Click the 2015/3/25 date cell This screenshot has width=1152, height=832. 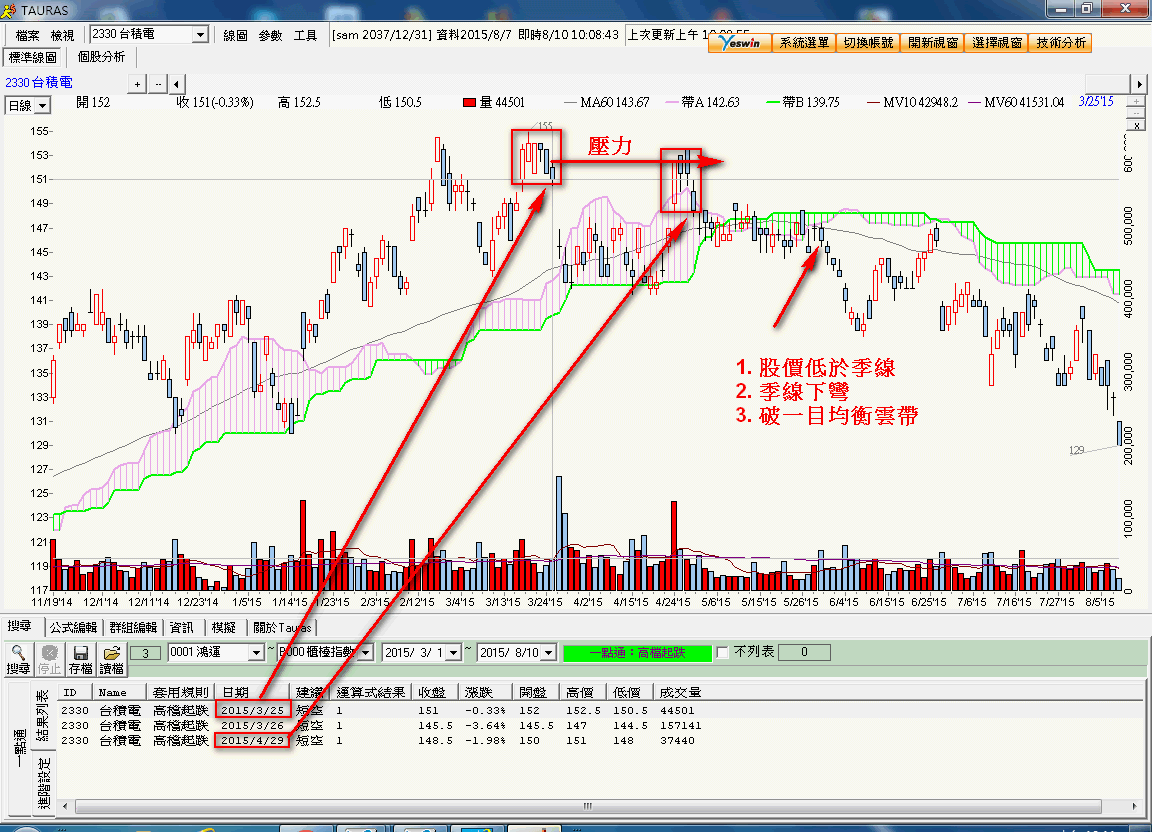(x=253, y=711)
